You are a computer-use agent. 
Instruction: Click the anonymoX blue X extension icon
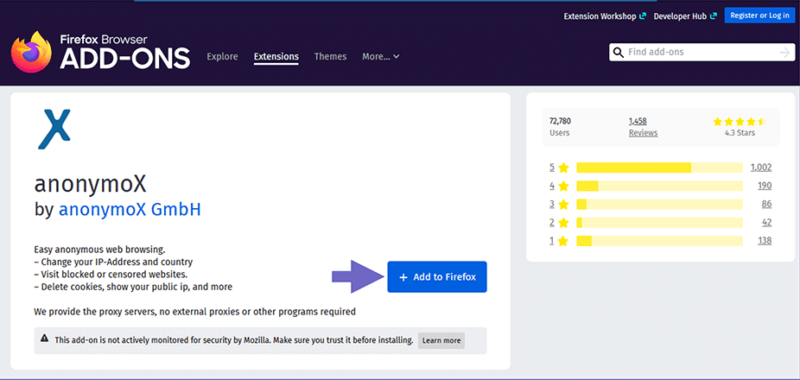54,129
